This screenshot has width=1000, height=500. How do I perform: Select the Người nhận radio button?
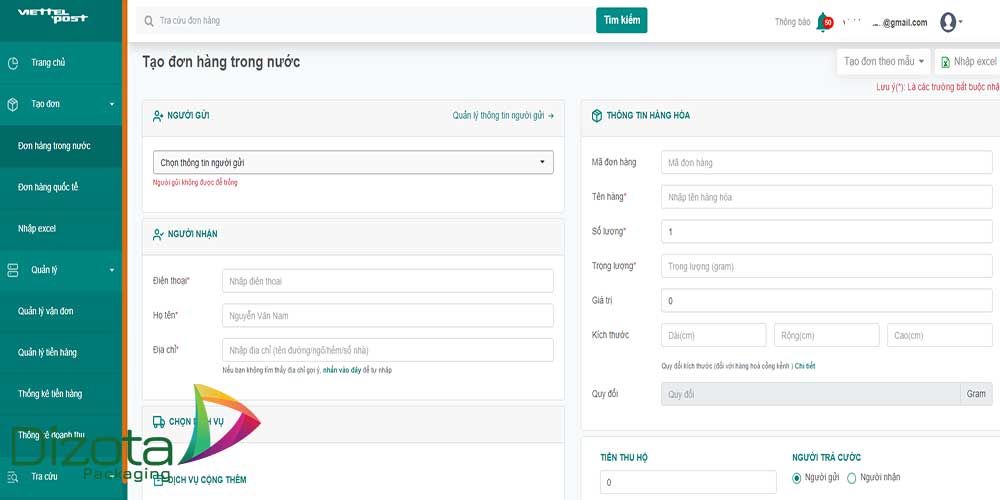point(852,478)
